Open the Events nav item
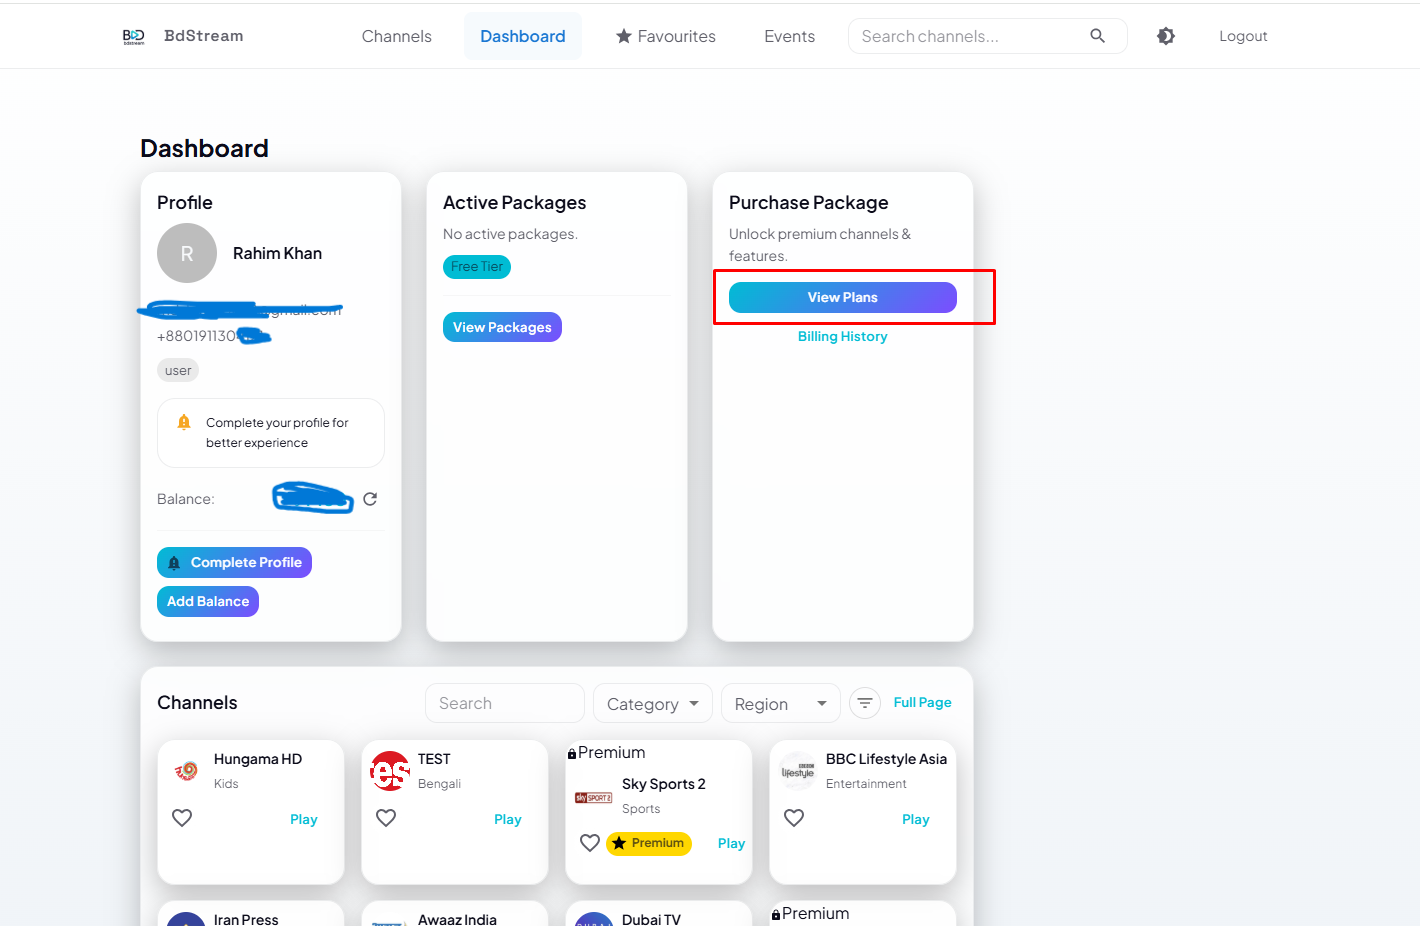The width and height of the screenshot is (1420, 926). coord(789,36)
